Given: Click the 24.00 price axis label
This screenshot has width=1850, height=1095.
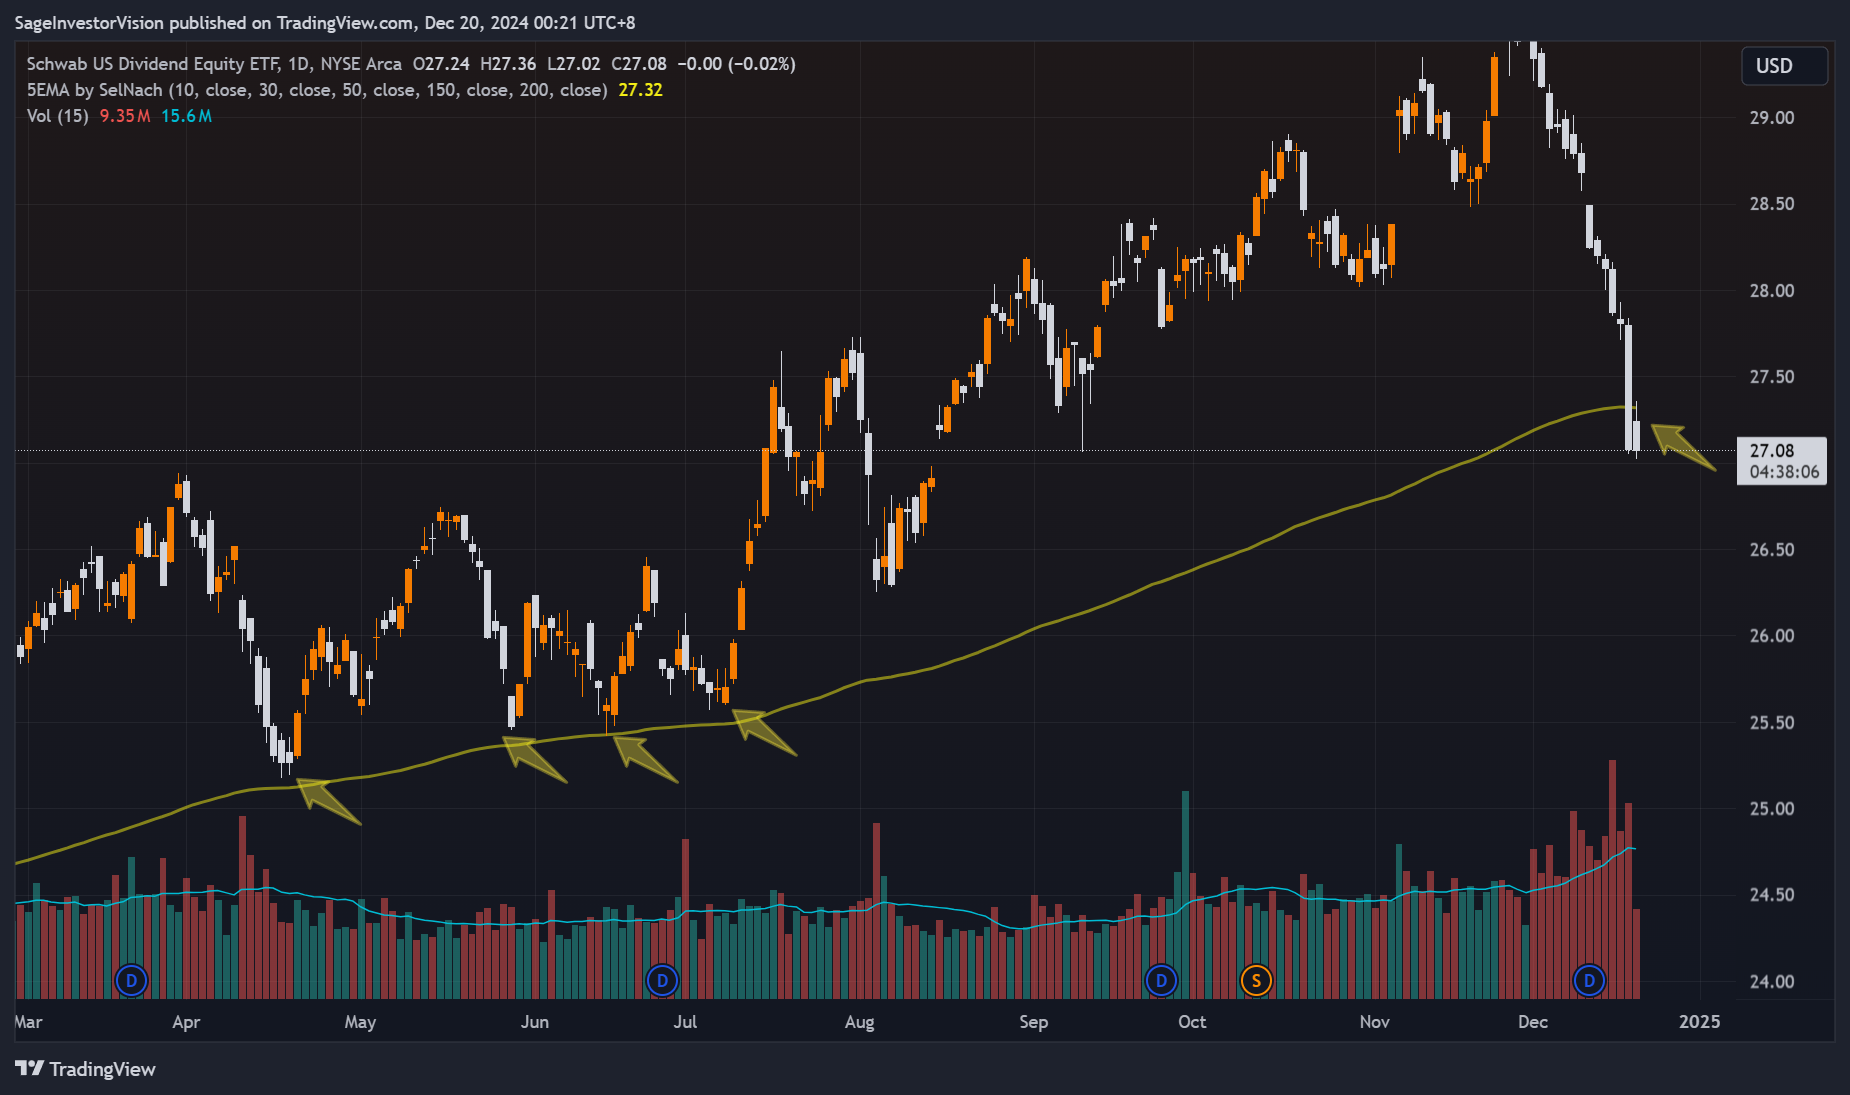Looking at the screenshot, I should pos(1771,982).
